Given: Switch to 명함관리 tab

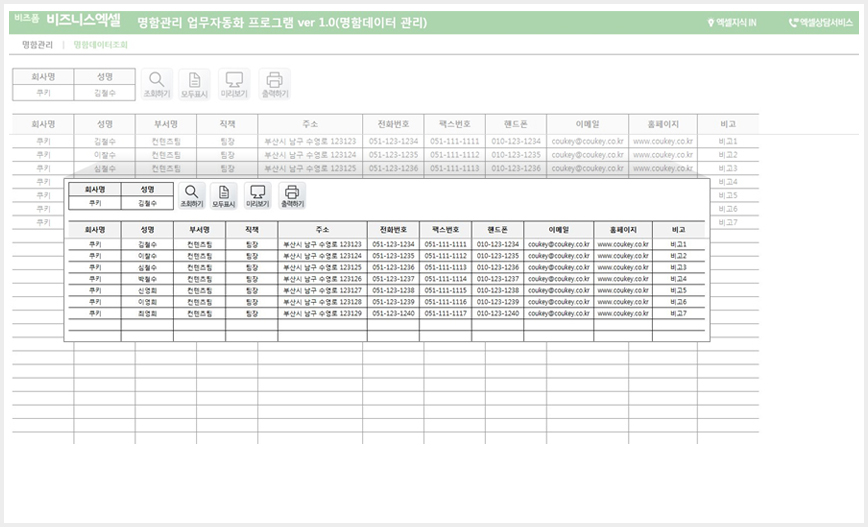Looking at the screenshot, I should coord(37,45).
